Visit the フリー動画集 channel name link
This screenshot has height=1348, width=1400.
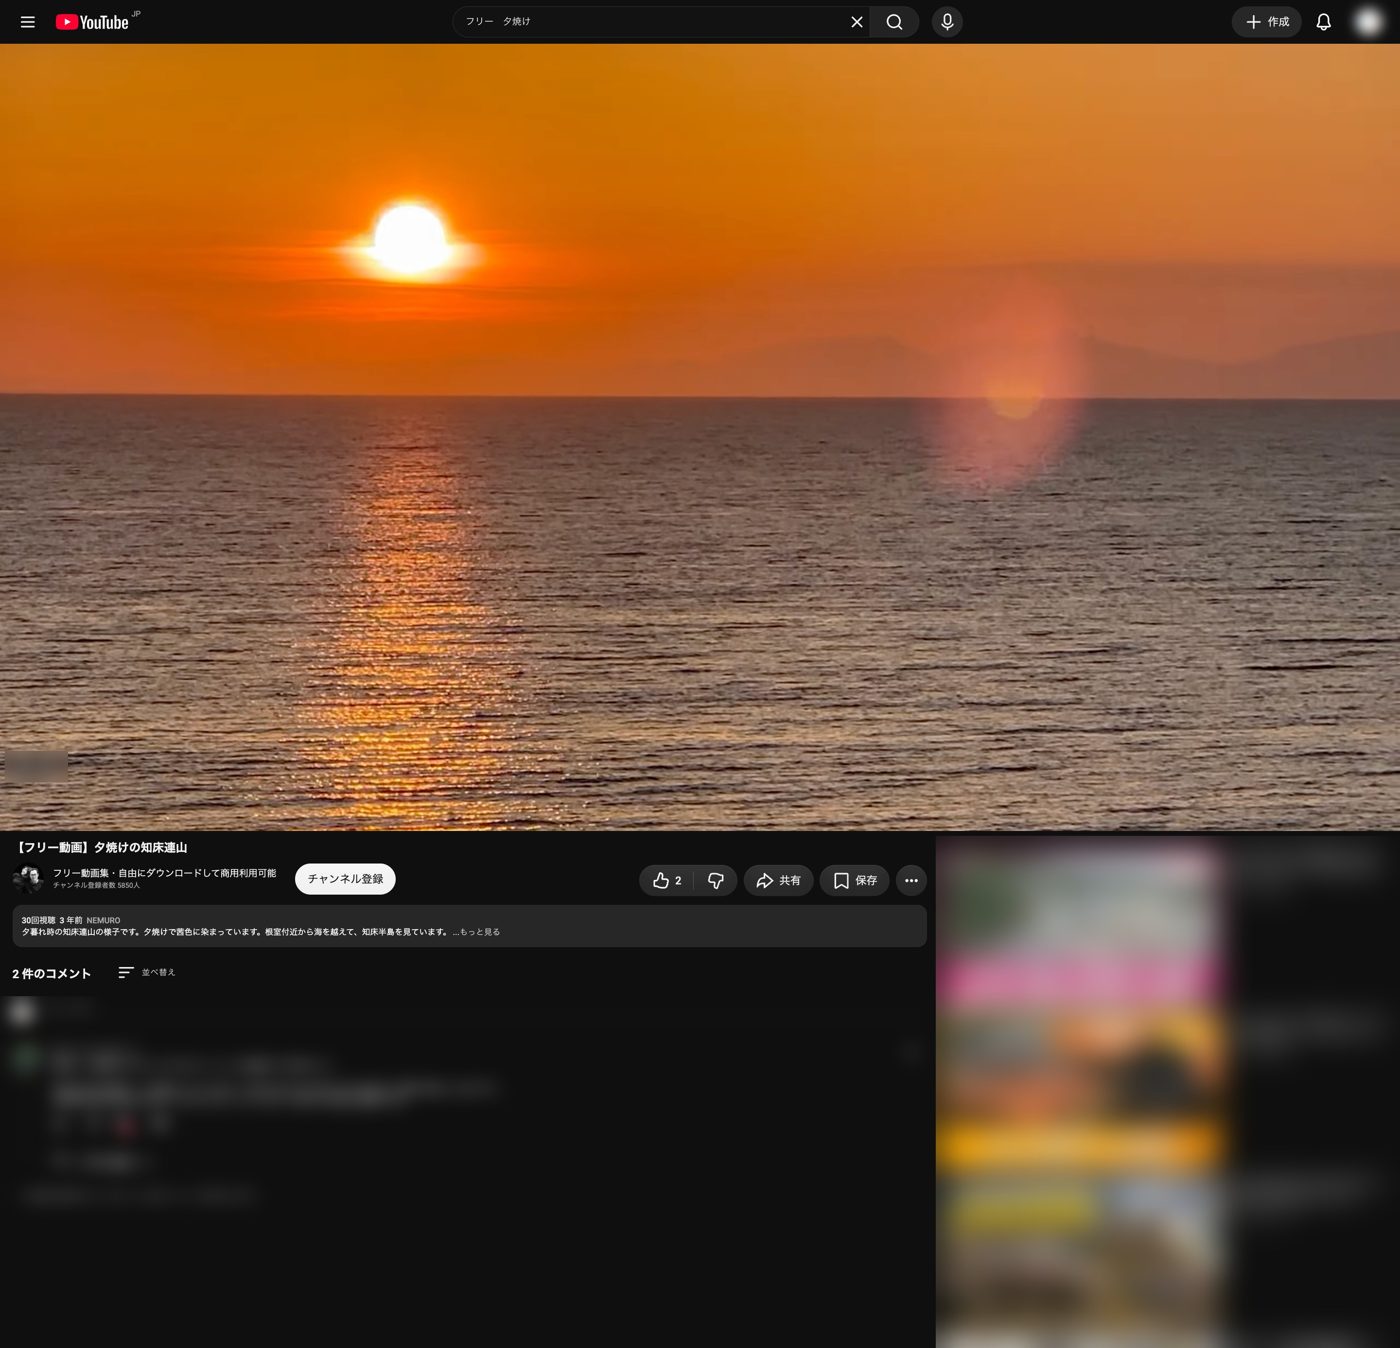pyautogui.click(x=164, y=873)
